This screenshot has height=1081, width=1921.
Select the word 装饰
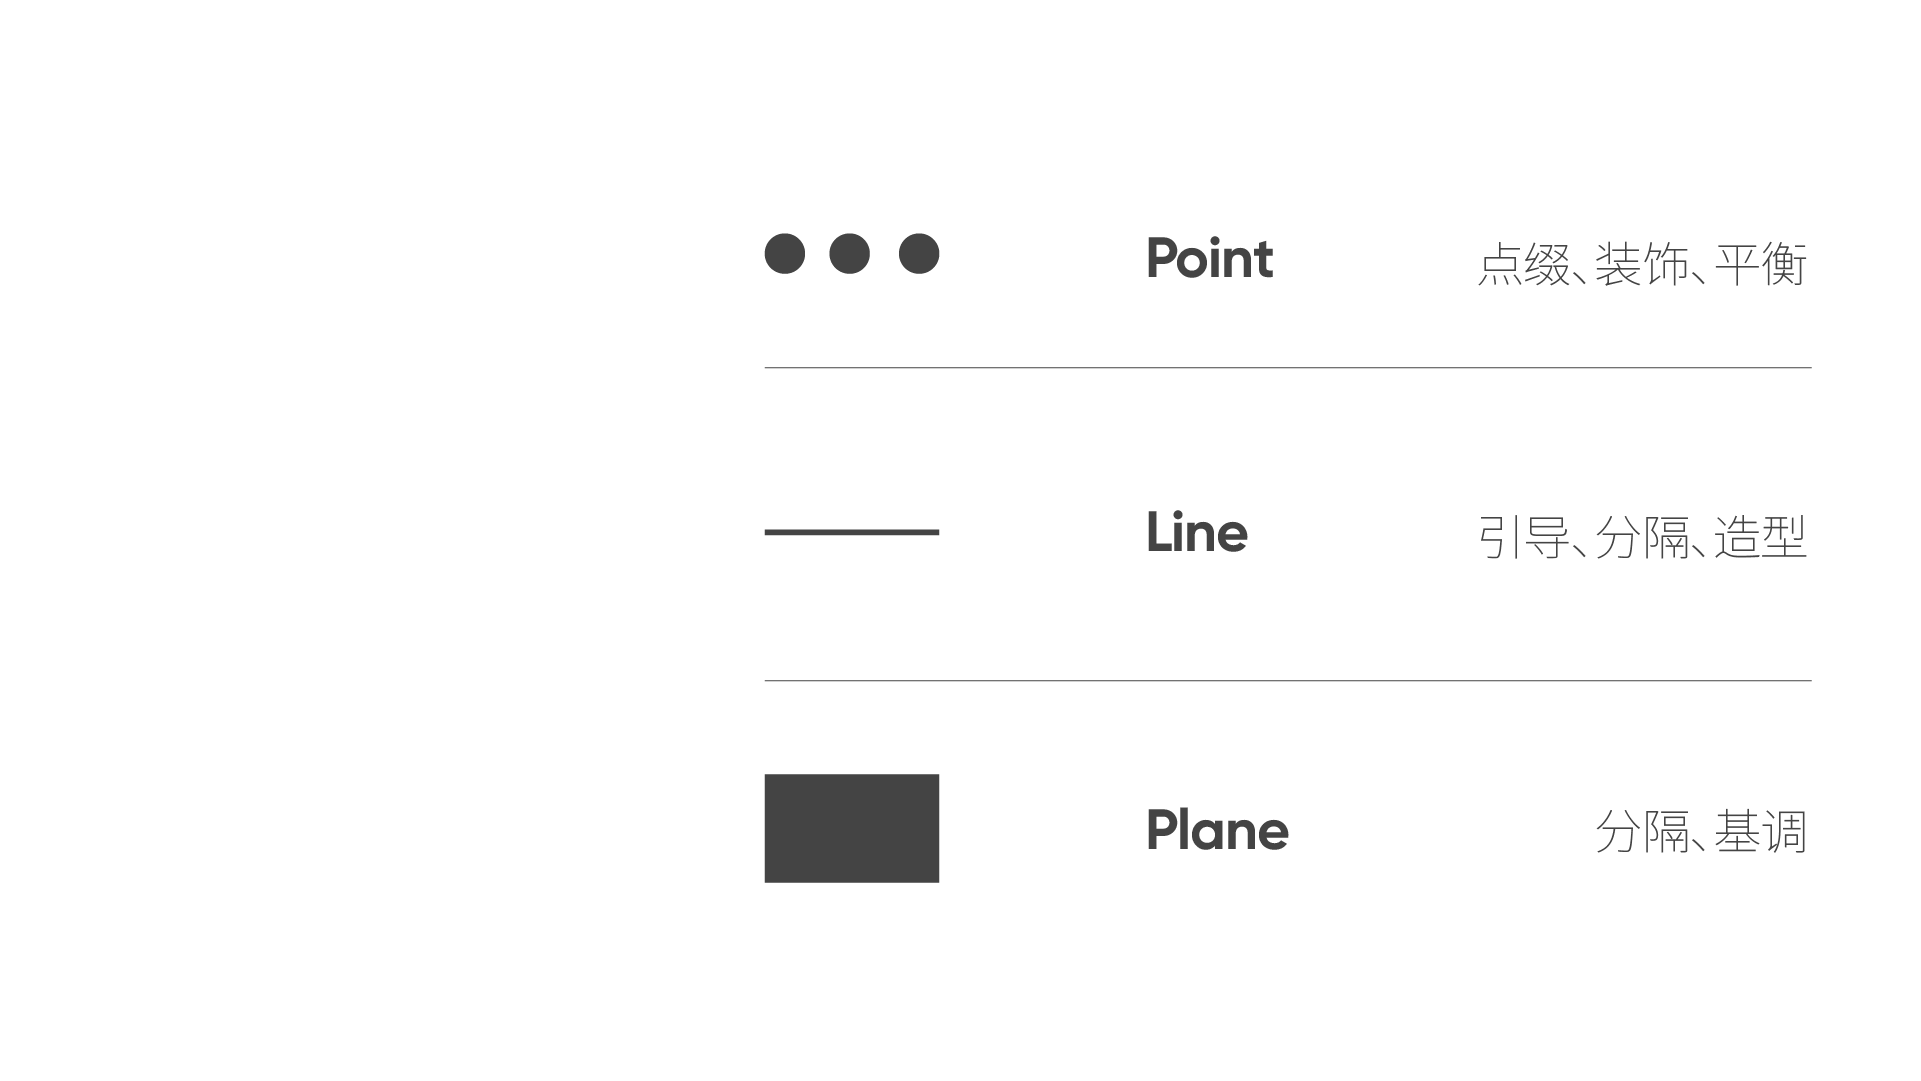(x=1641, y=265)
